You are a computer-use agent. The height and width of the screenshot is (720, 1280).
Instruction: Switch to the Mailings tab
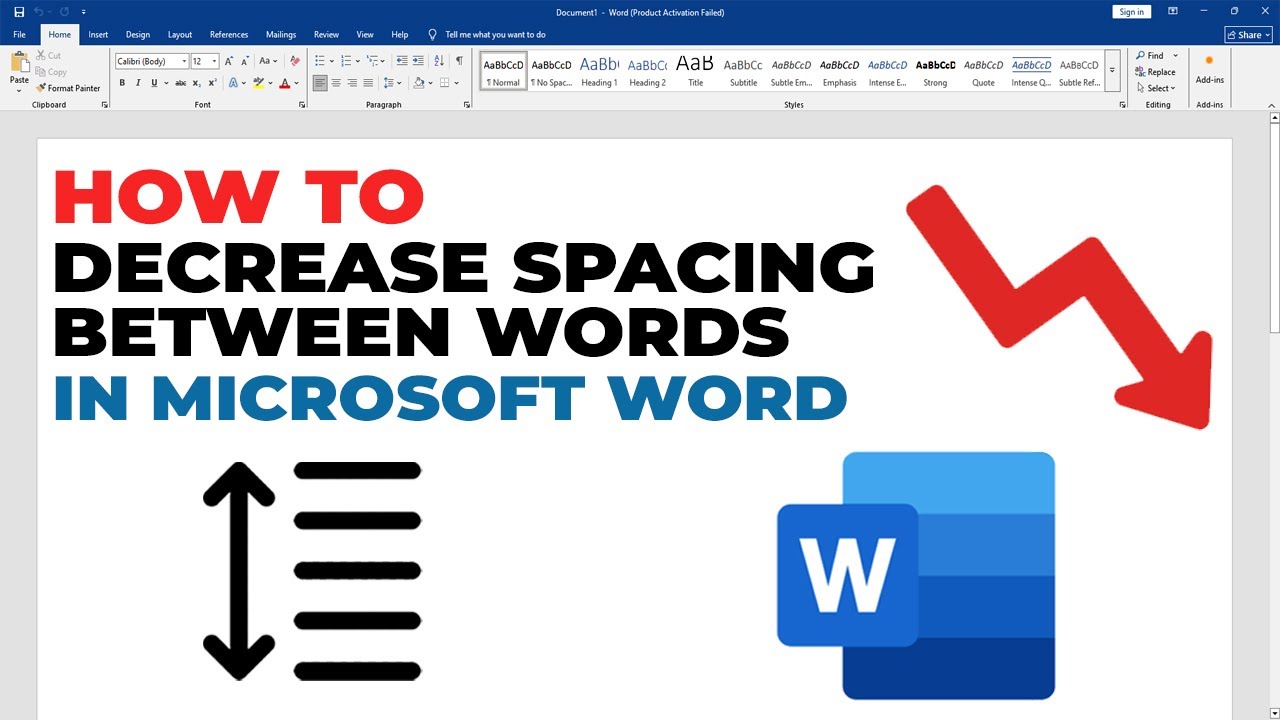[281, 34]
